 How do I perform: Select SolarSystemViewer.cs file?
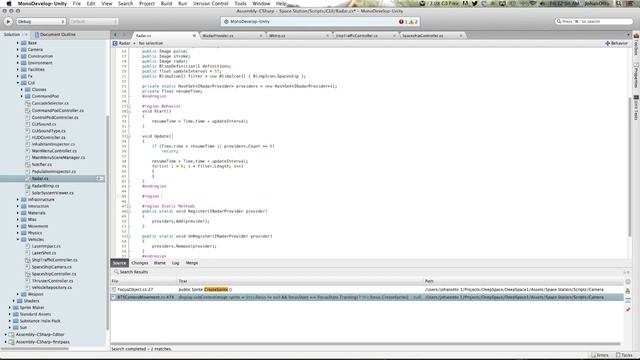53,193
